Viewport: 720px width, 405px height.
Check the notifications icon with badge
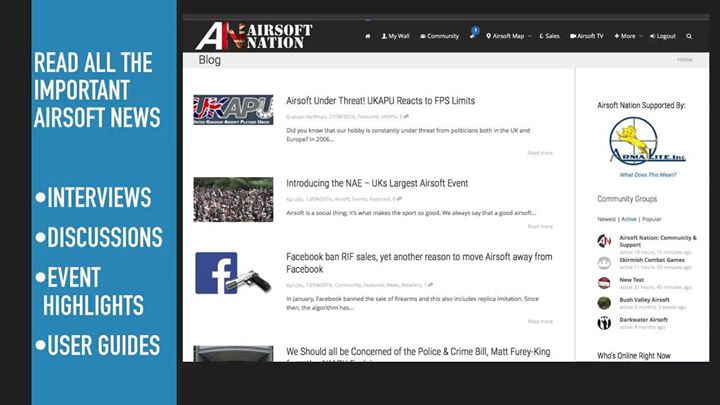(473, 34)
